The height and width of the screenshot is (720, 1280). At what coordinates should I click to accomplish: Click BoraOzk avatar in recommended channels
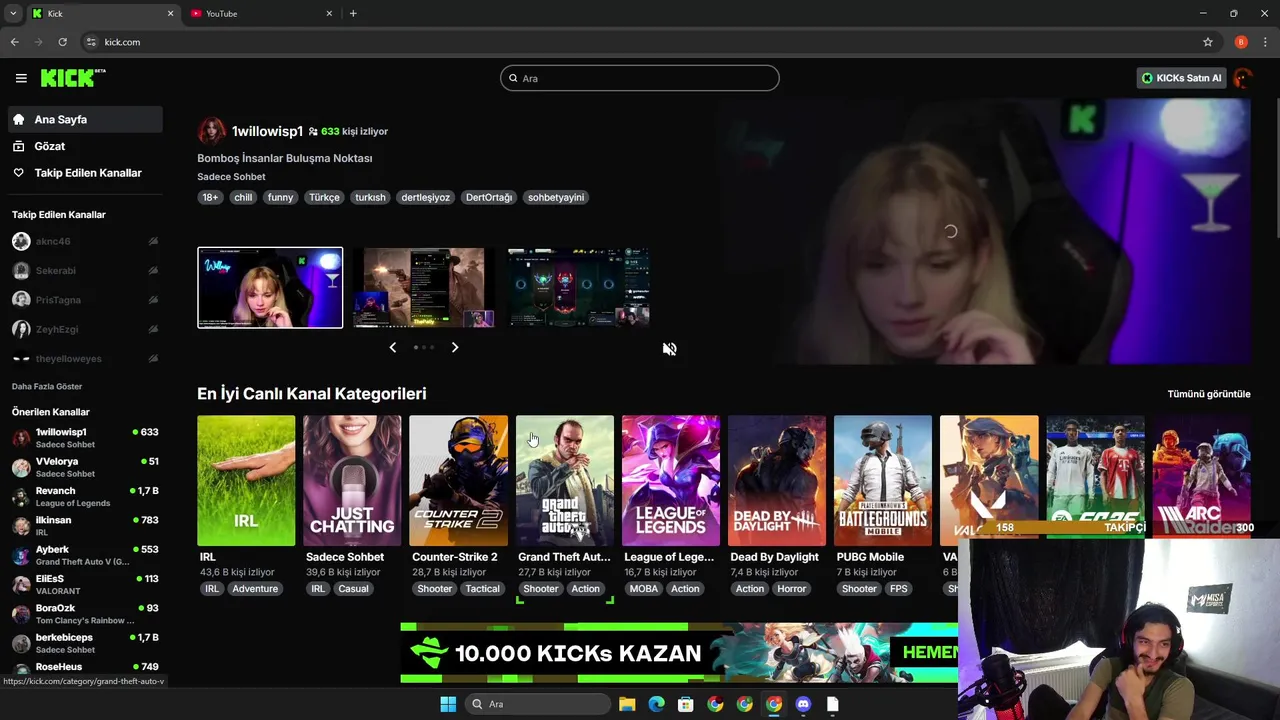(x=21, y=614)
